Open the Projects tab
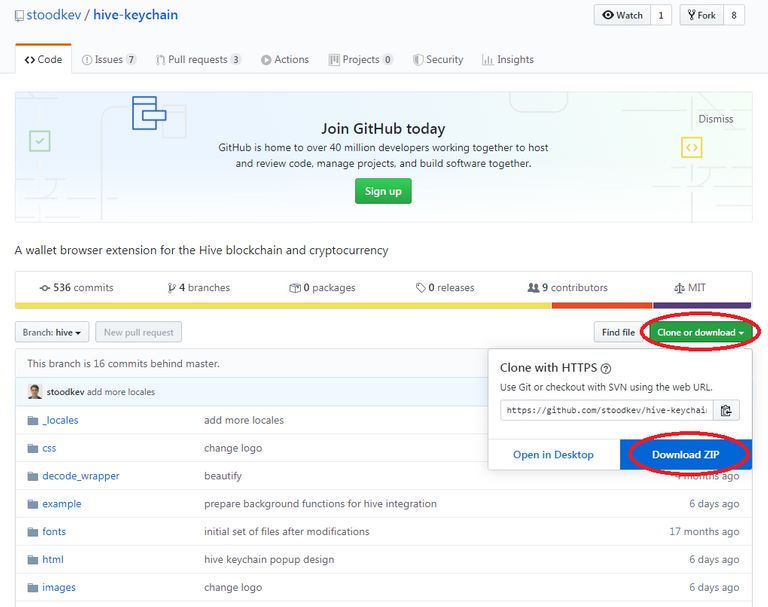This screenshot has width=768, height=607. (x=360, y=59)
